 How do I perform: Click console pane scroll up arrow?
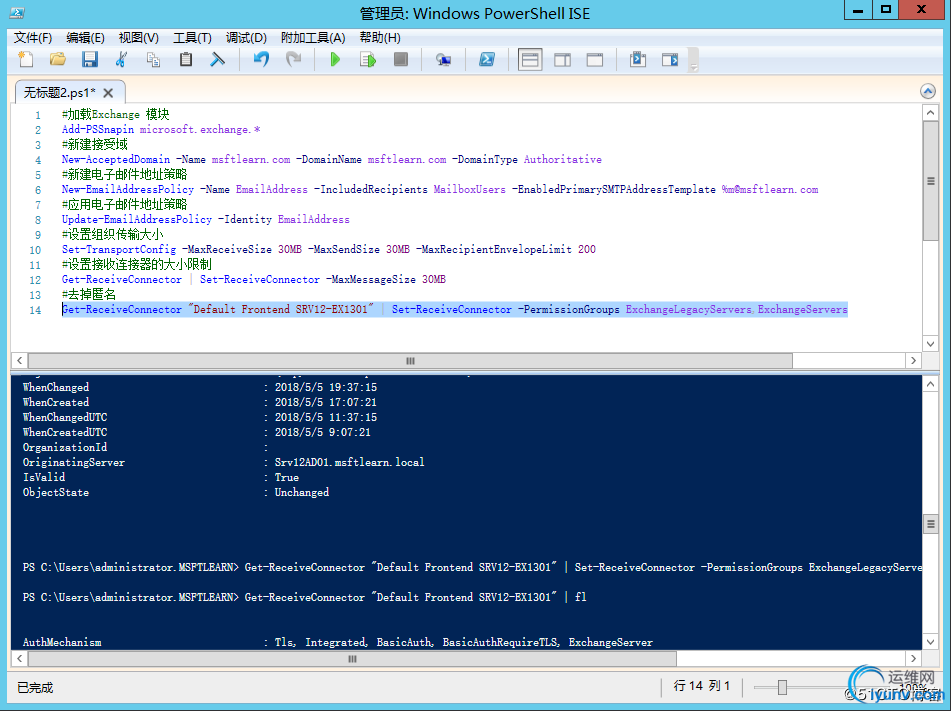(x=930, y=384)
